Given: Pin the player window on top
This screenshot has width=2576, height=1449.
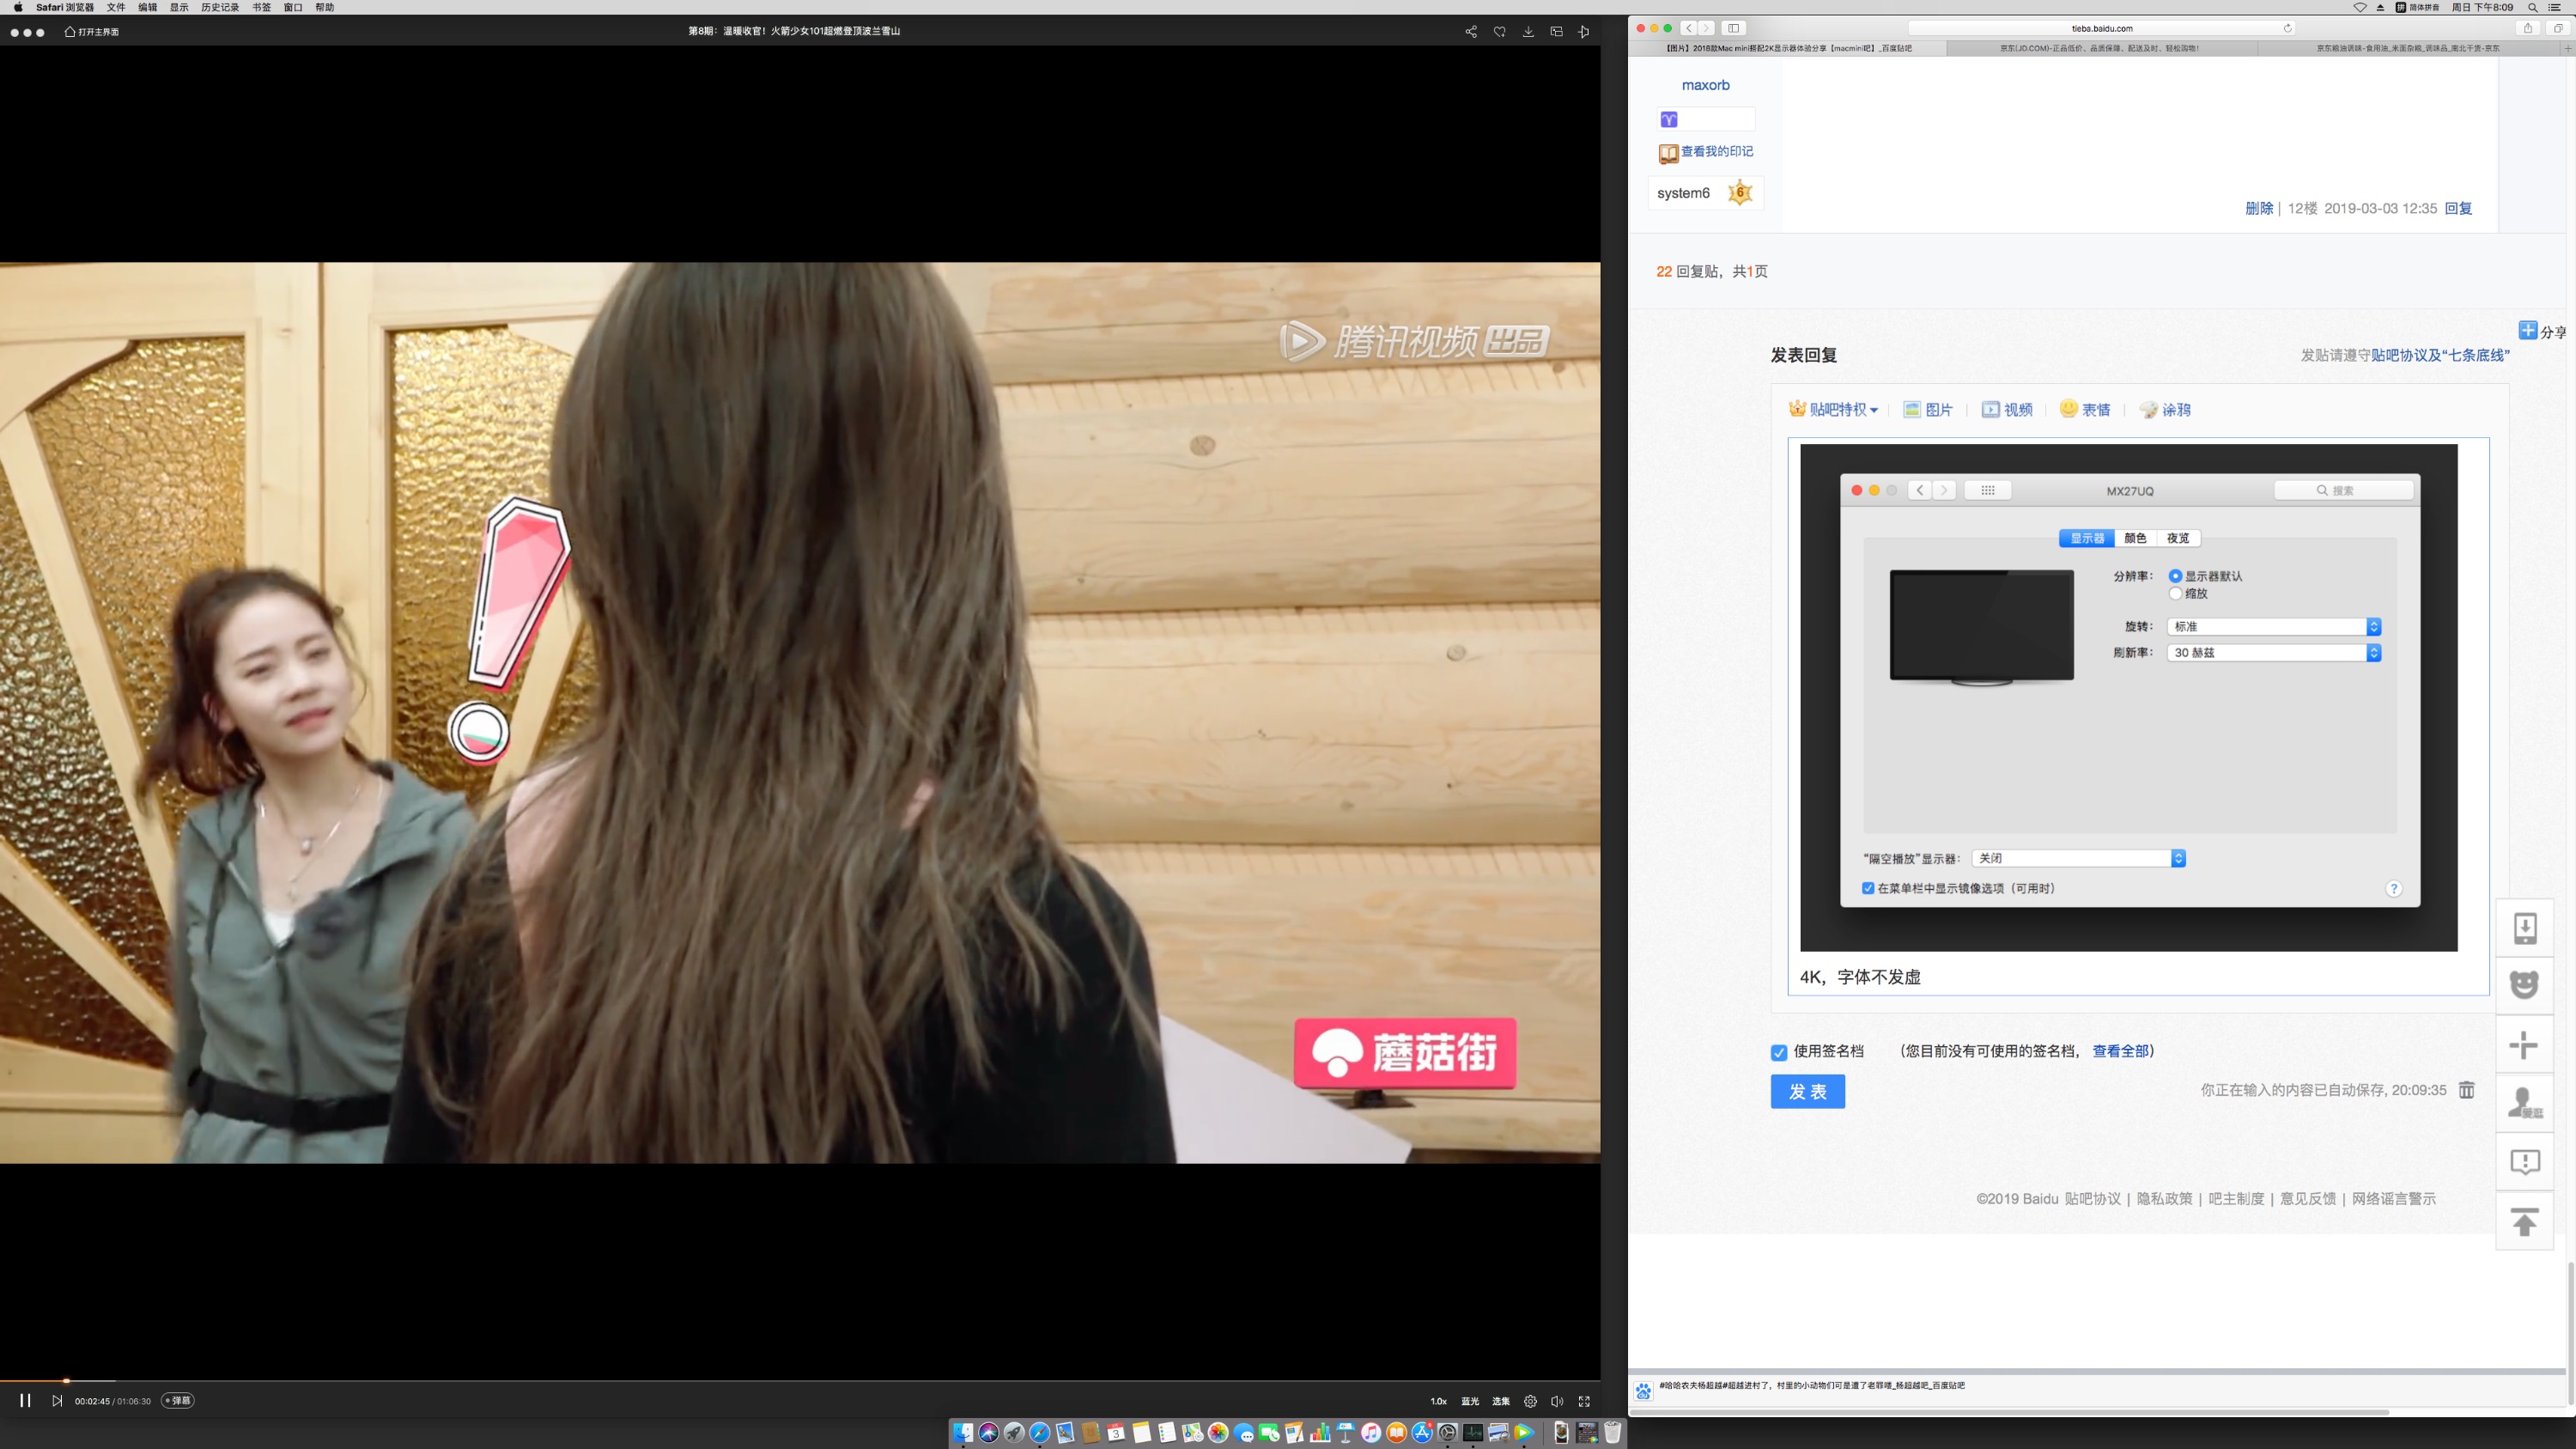Looking at the screenshot, I should pyautogui.click(x=1584, y=32).
